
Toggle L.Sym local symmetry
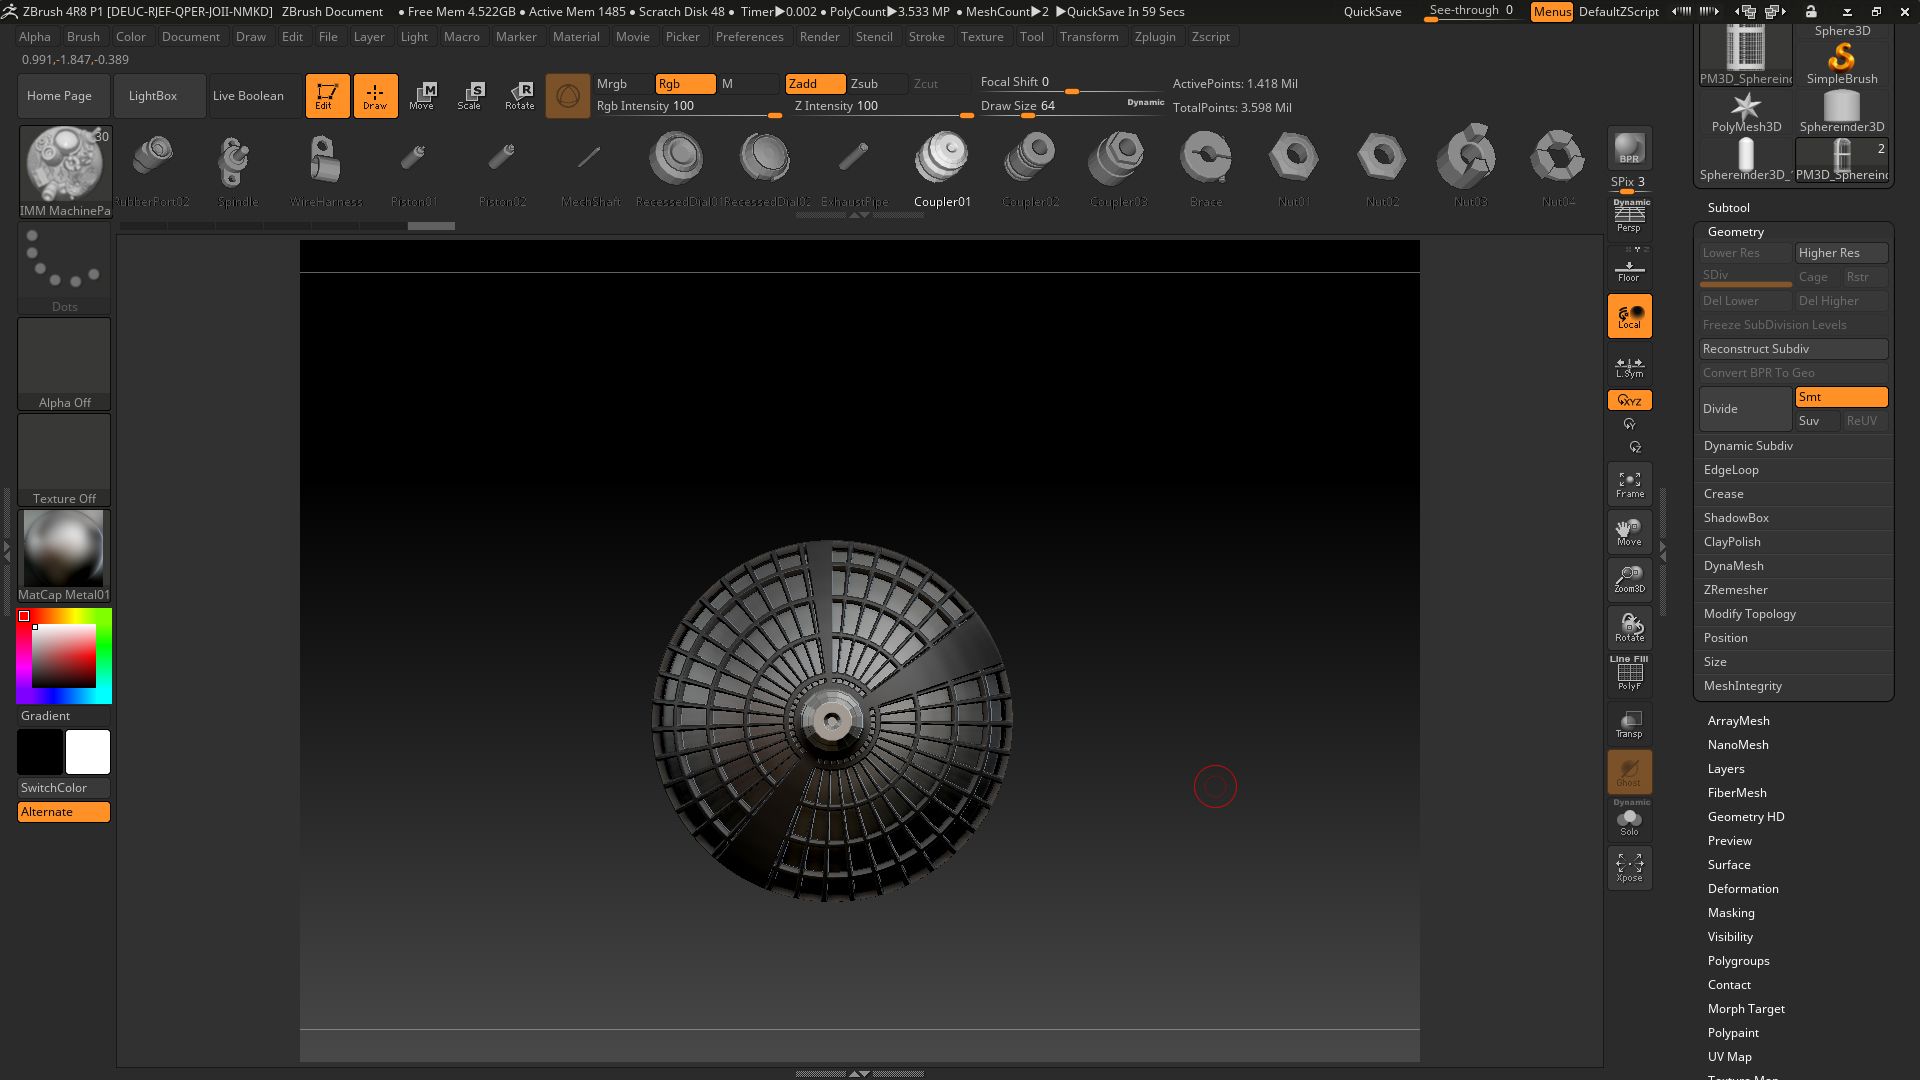point(1629,368)
